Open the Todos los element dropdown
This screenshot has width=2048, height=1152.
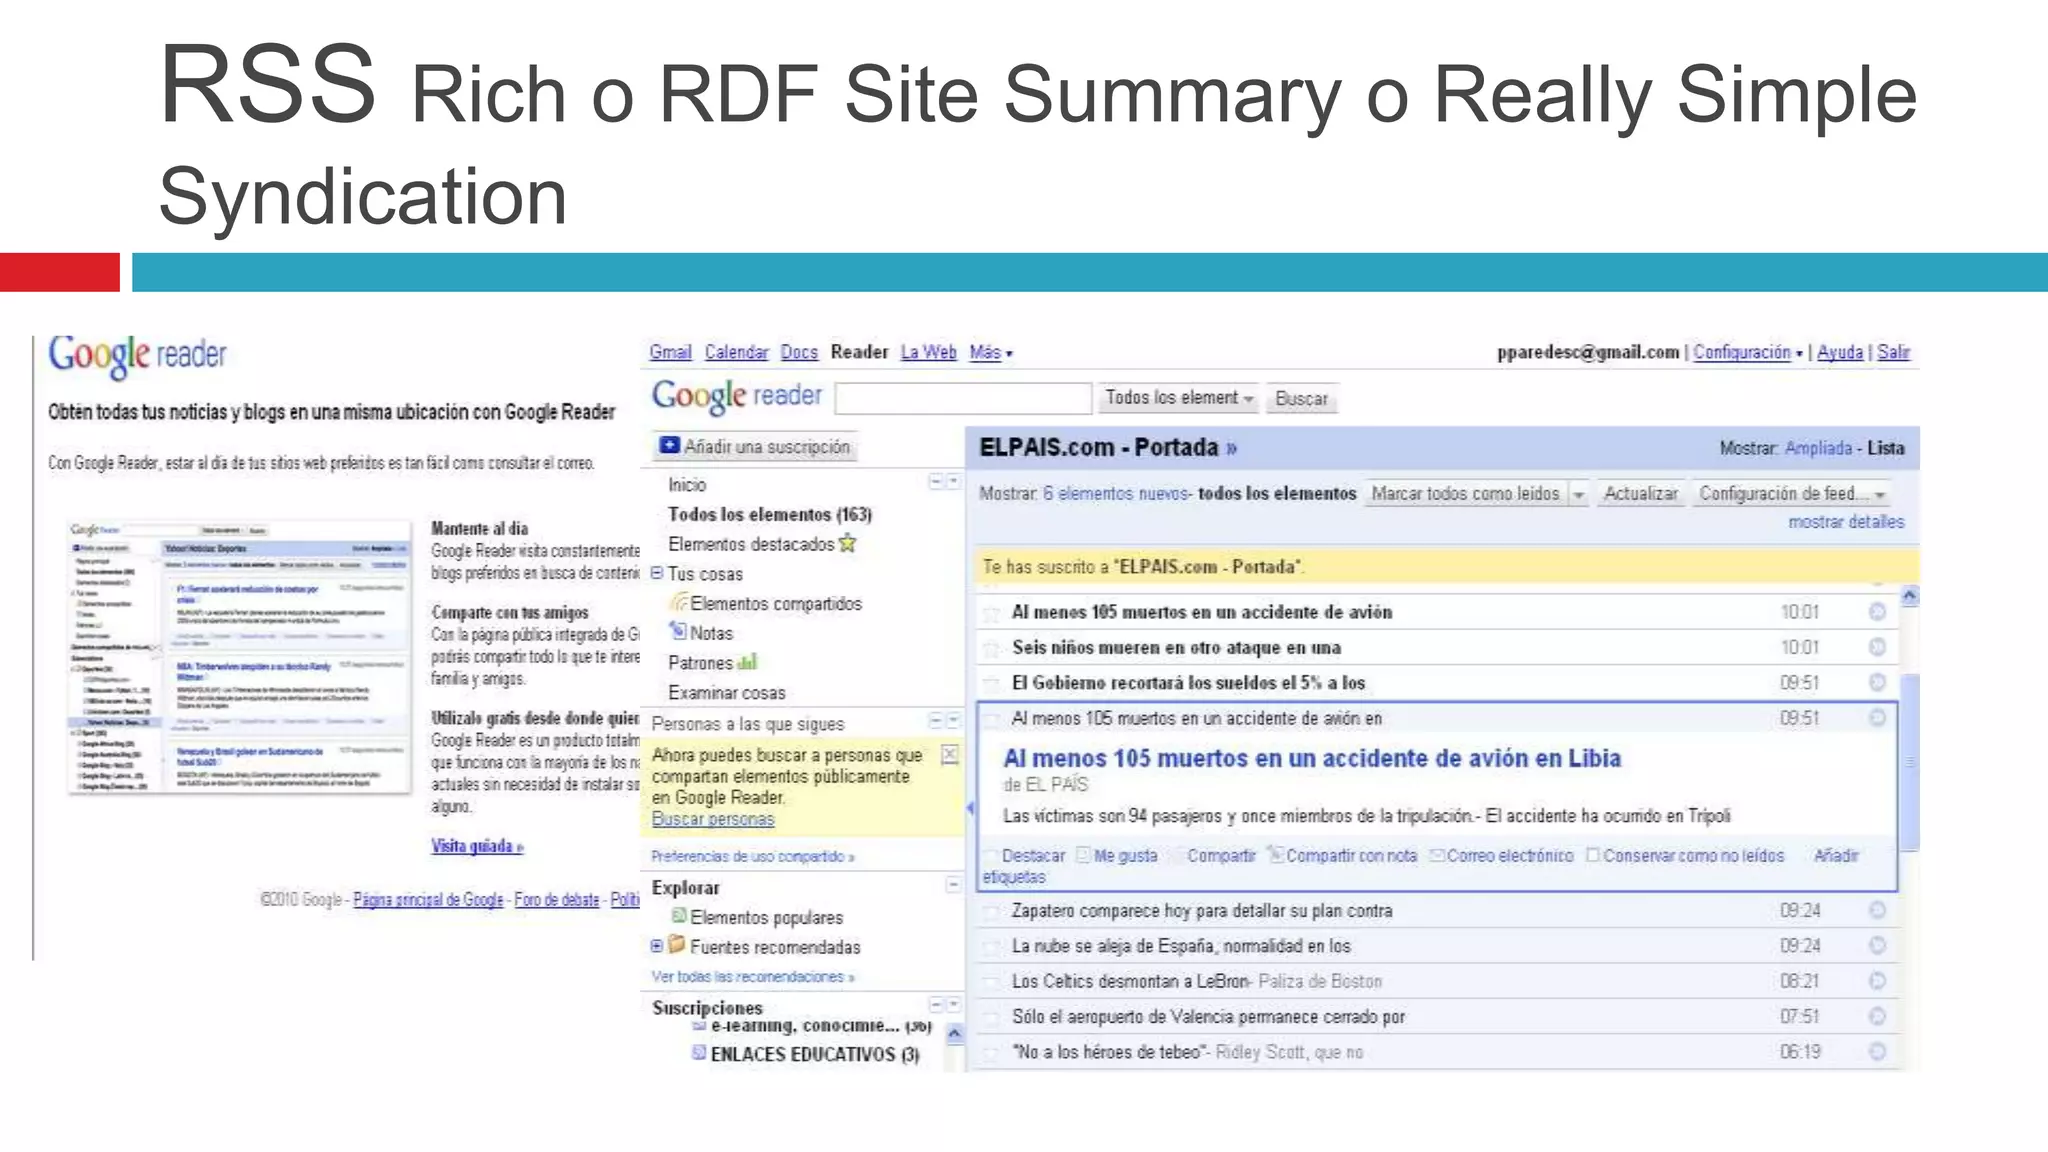click(1179, 398)
